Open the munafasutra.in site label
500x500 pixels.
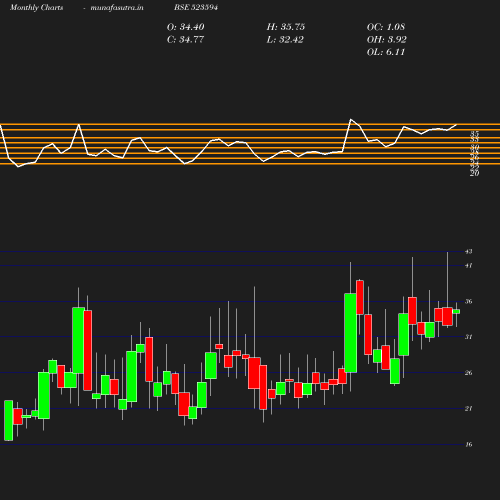(117, 8)
